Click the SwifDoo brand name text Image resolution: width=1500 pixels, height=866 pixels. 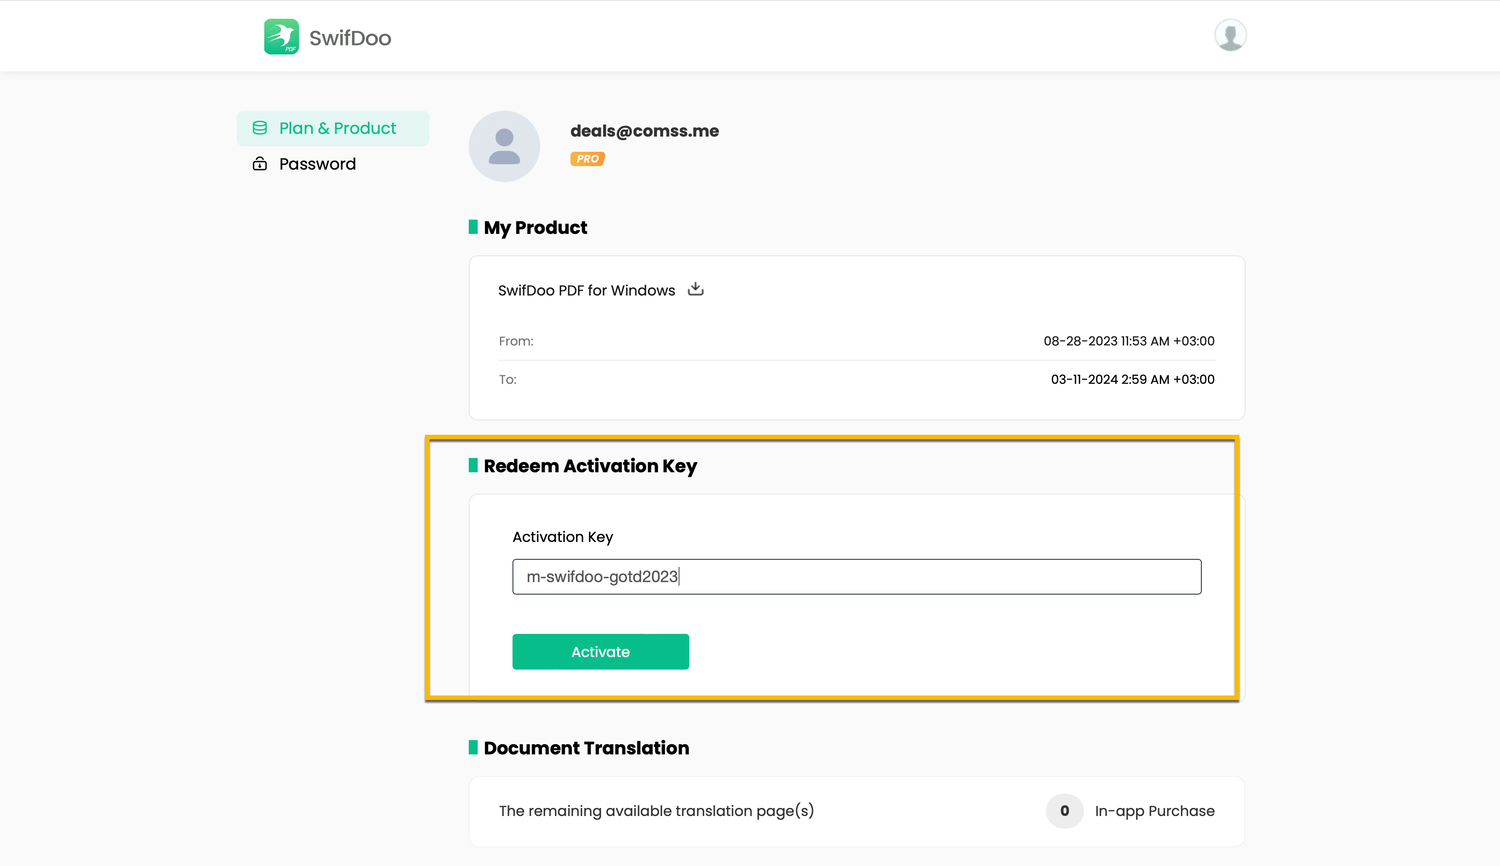click(350, 38)
